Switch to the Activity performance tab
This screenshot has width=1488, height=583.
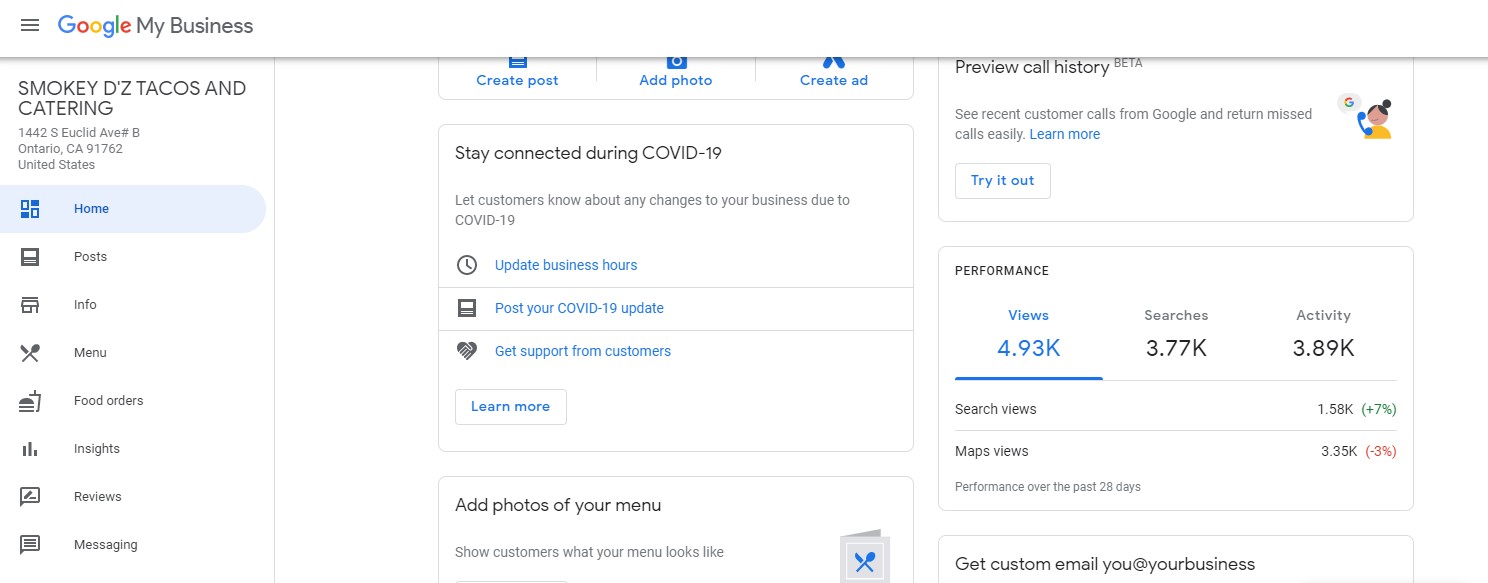[x=1323, y=335]
